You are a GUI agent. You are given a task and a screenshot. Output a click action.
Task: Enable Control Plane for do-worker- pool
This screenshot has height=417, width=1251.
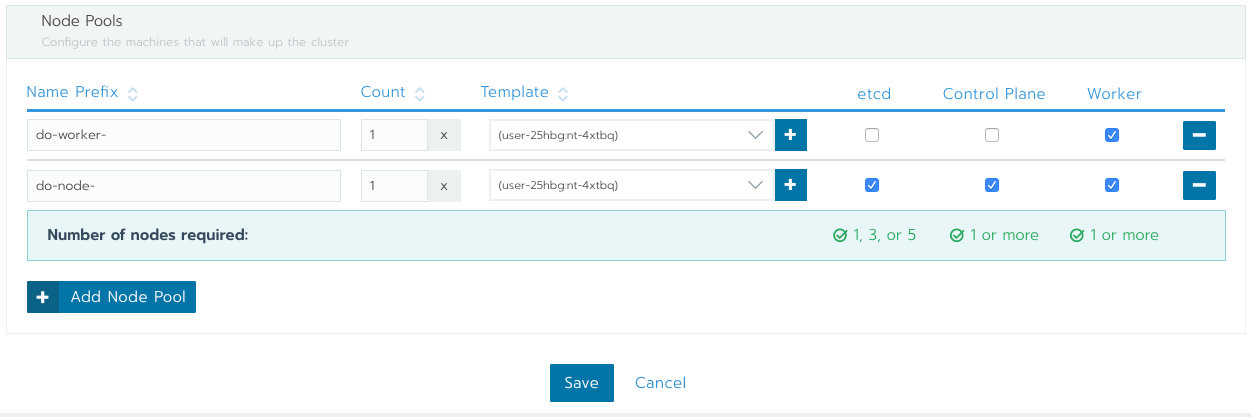tap(992, 135)
